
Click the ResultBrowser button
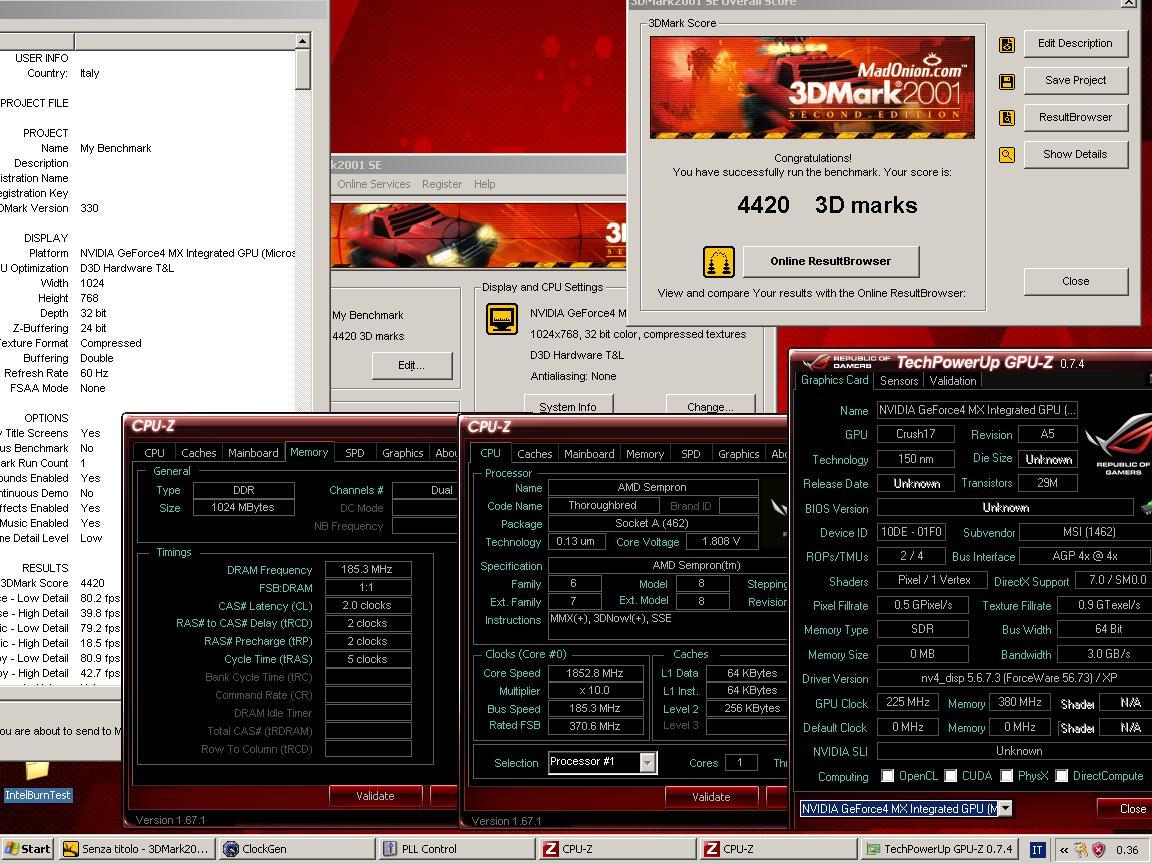point(1075,117)
